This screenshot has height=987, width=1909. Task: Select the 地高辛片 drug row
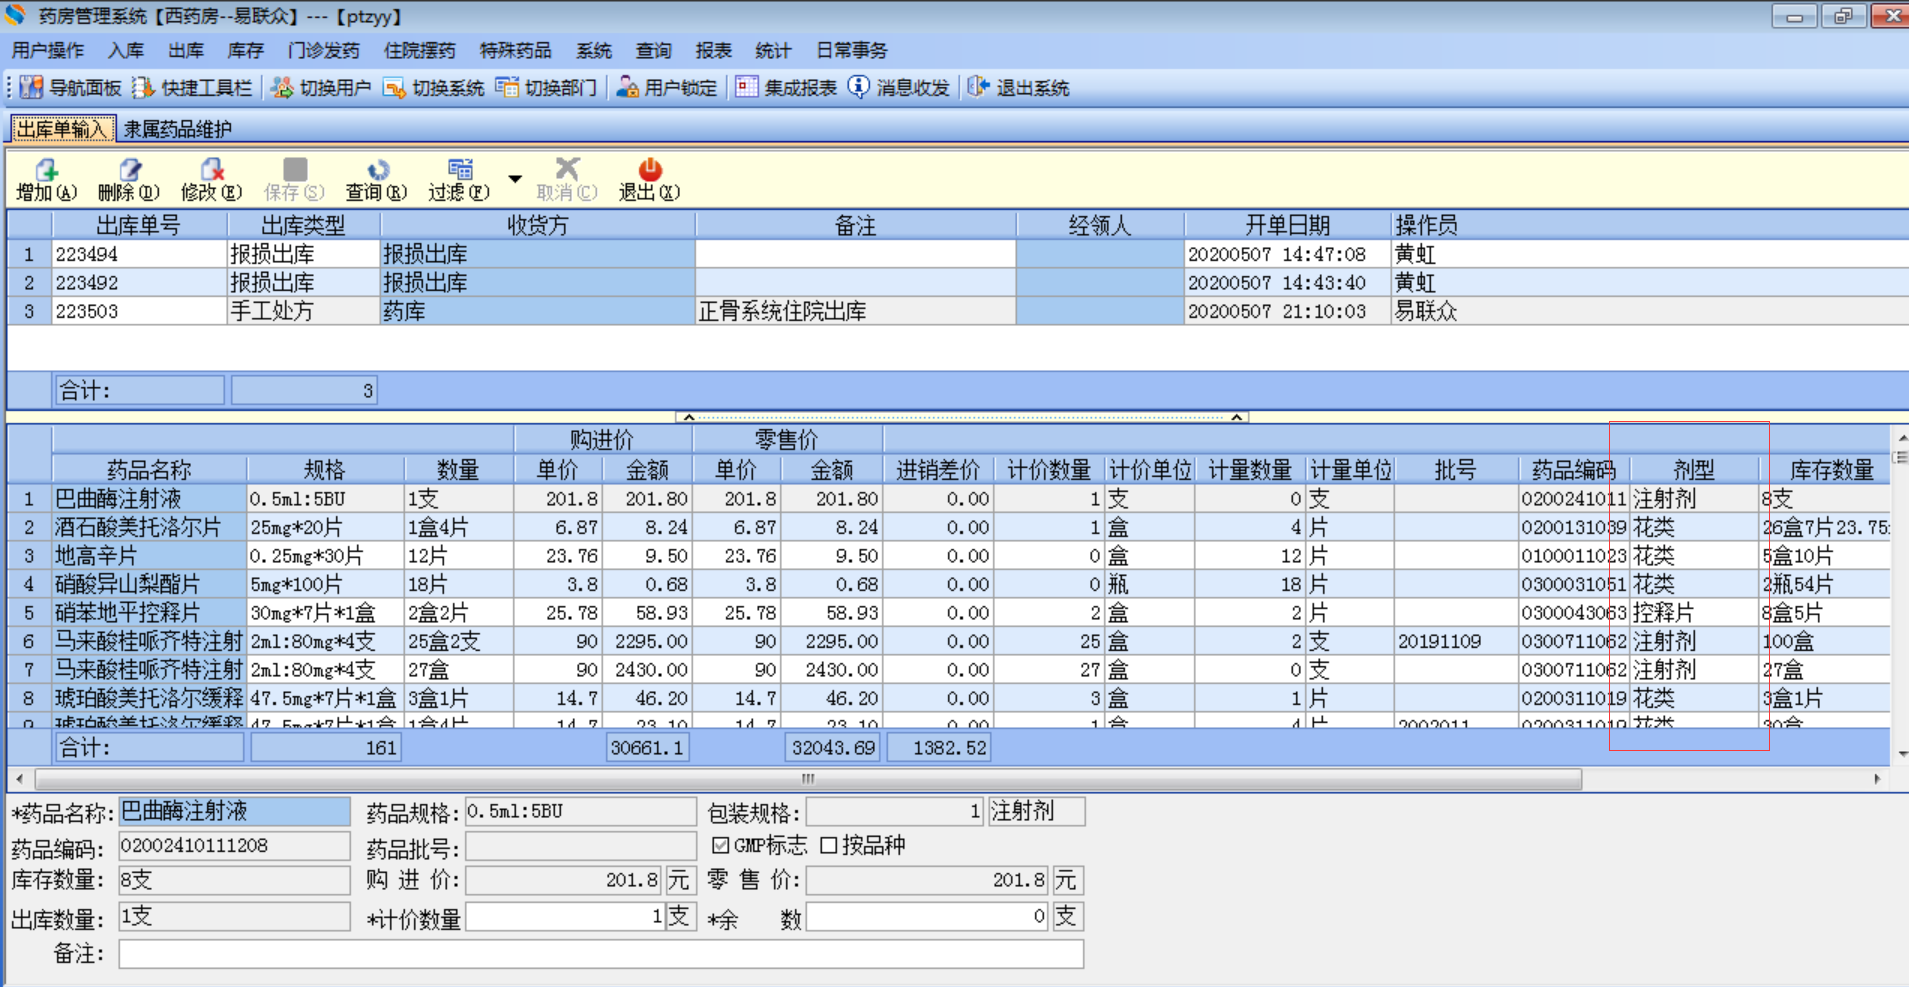click(949, 555)
